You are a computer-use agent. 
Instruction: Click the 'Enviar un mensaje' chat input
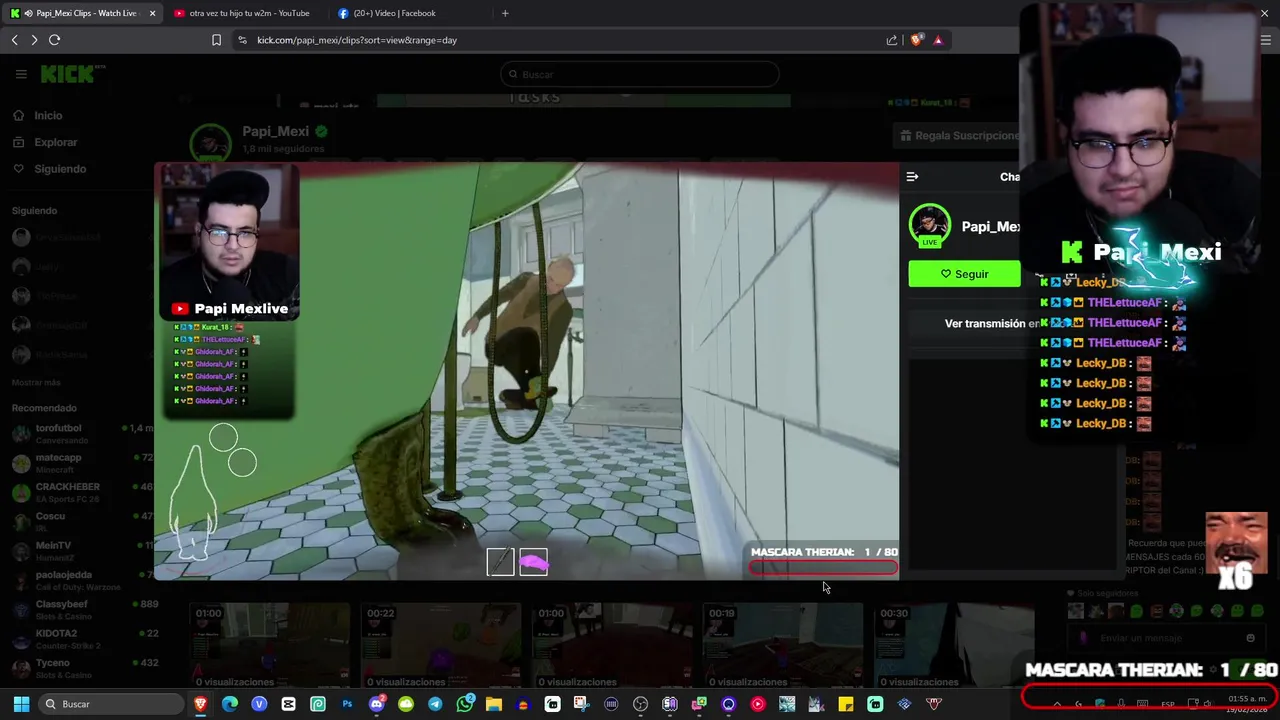pyautogui.click(x=1165, y=638)
